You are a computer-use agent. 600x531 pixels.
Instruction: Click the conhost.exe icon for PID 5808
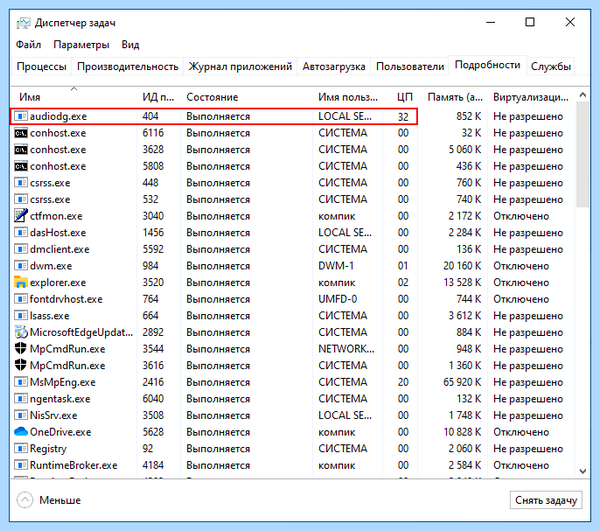point(21,166)
